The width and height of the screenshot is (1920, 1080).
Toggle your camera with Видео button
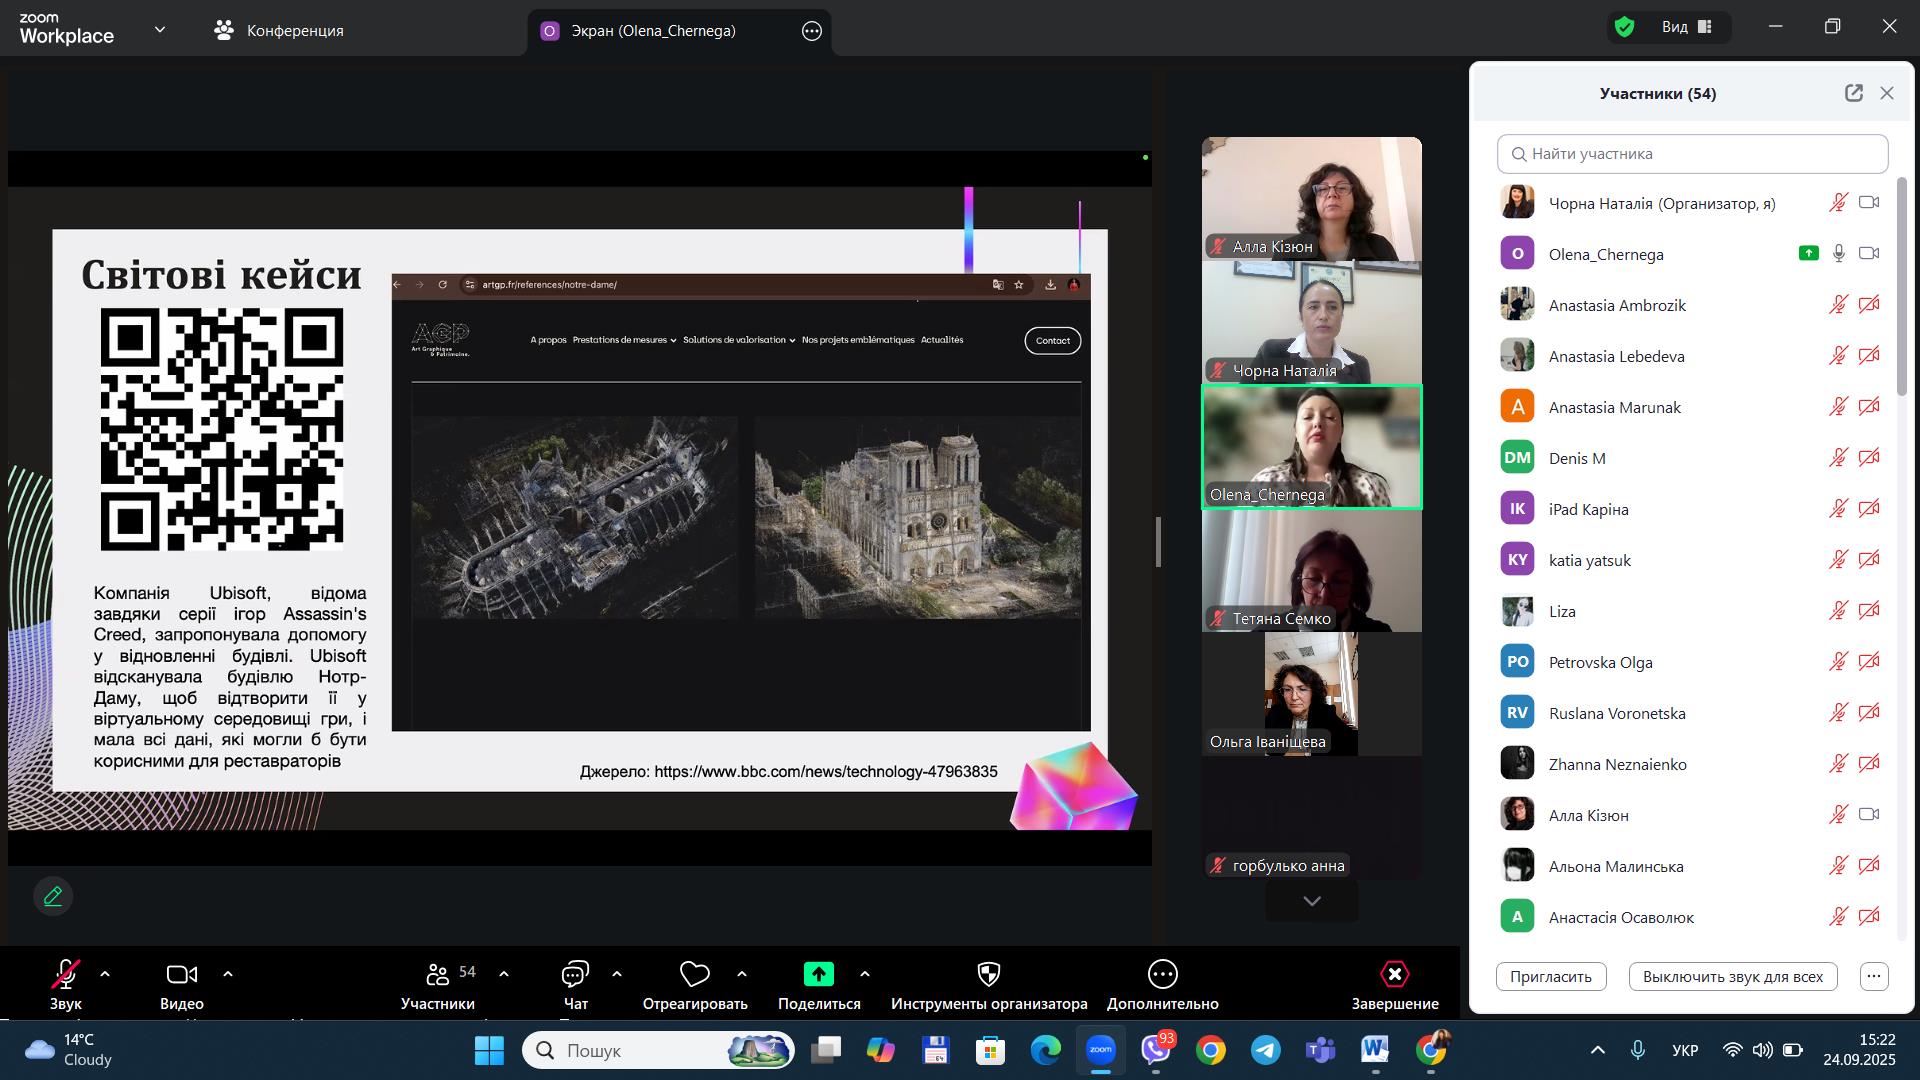[x=181, y=974]
